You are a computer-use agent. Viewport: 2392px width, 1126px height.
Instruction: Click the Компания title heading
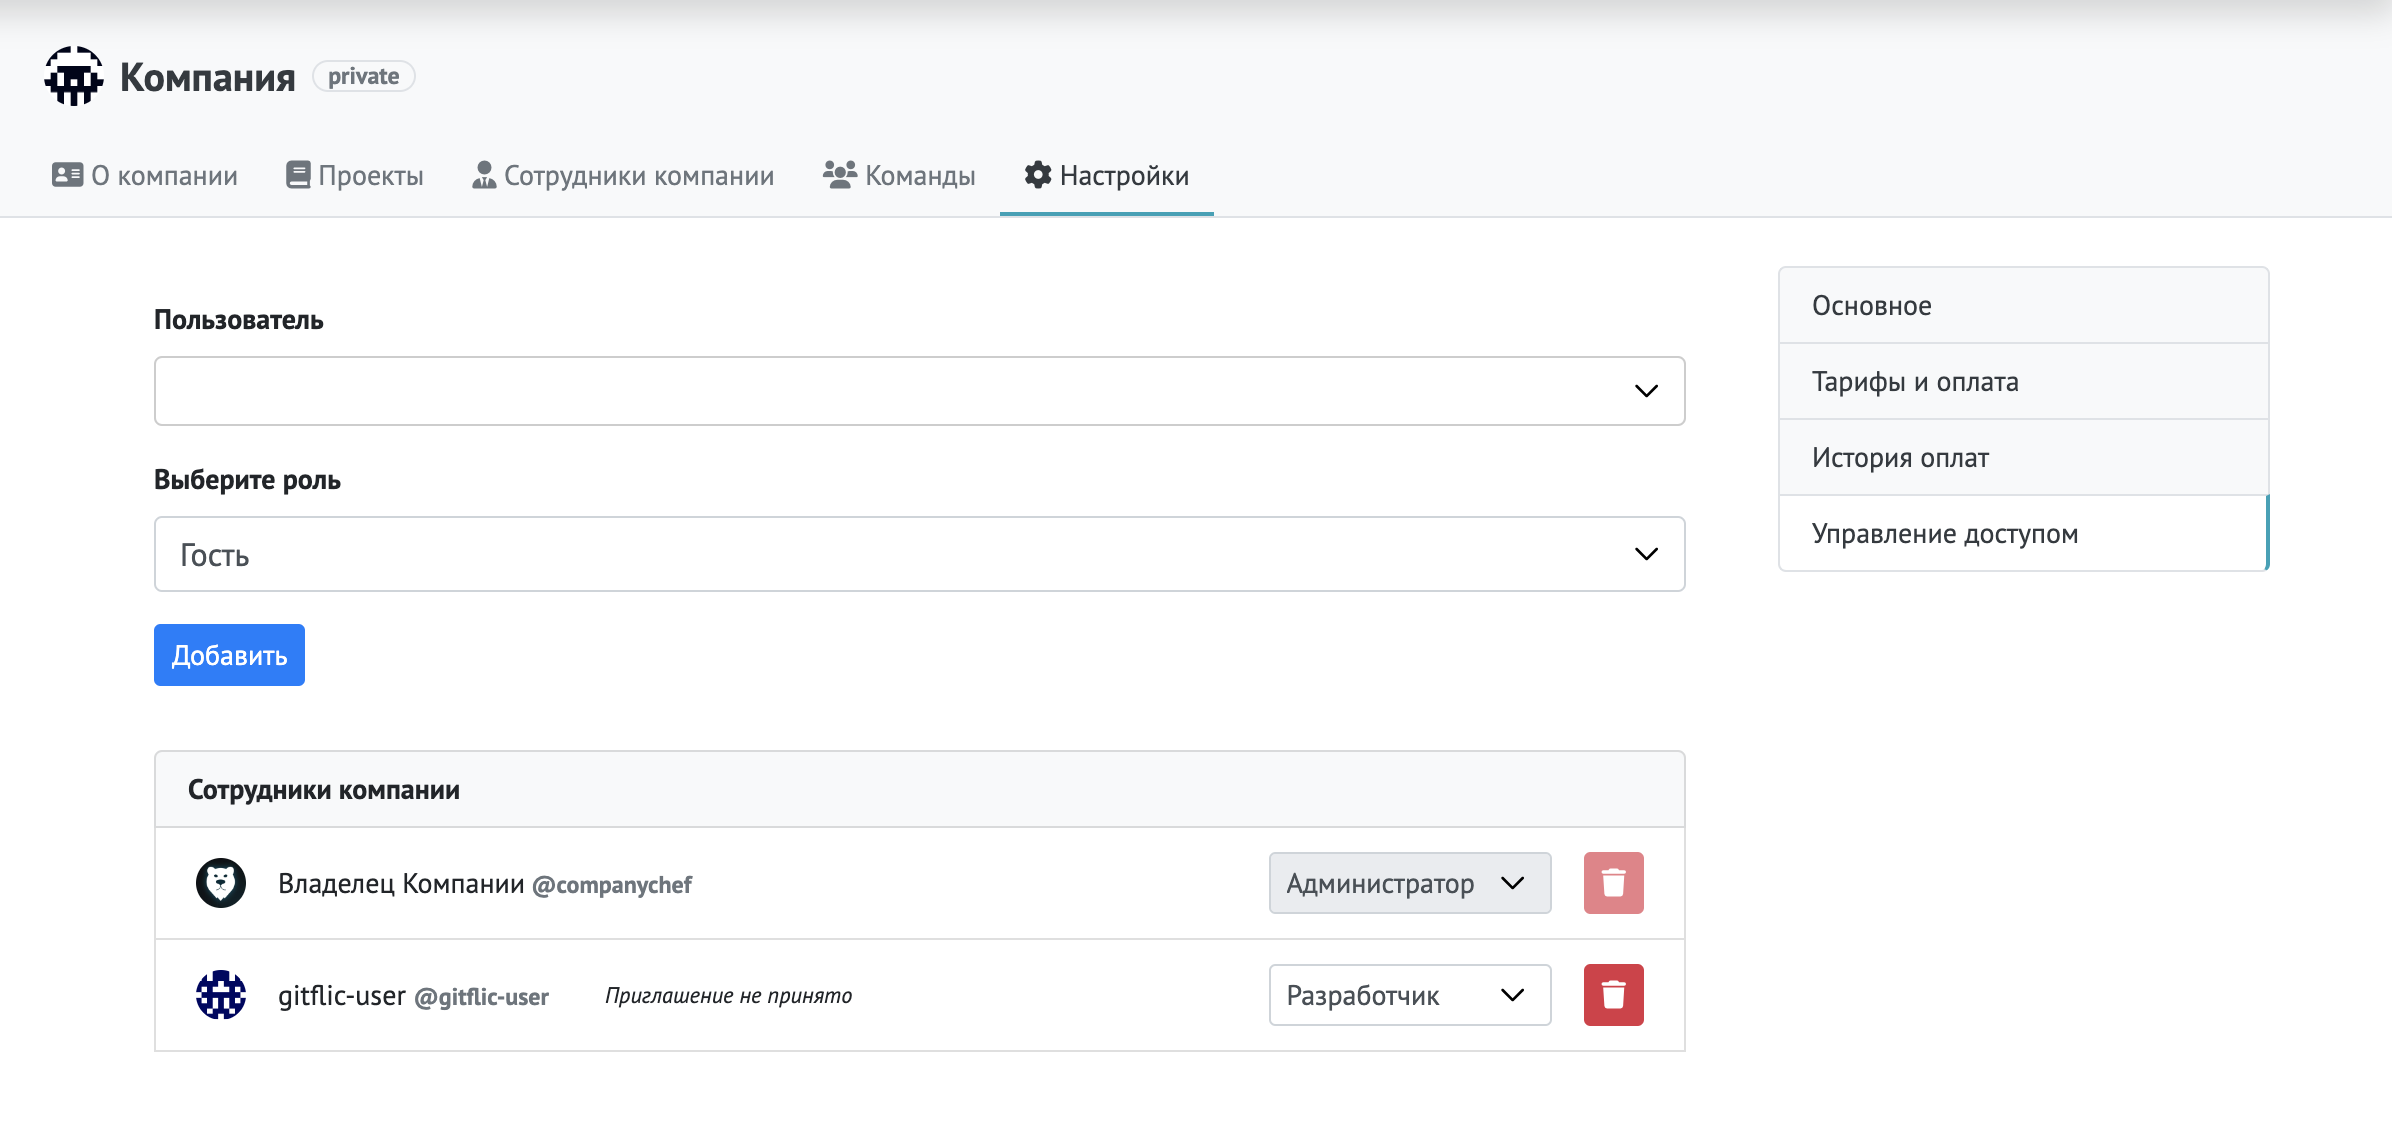208,77
